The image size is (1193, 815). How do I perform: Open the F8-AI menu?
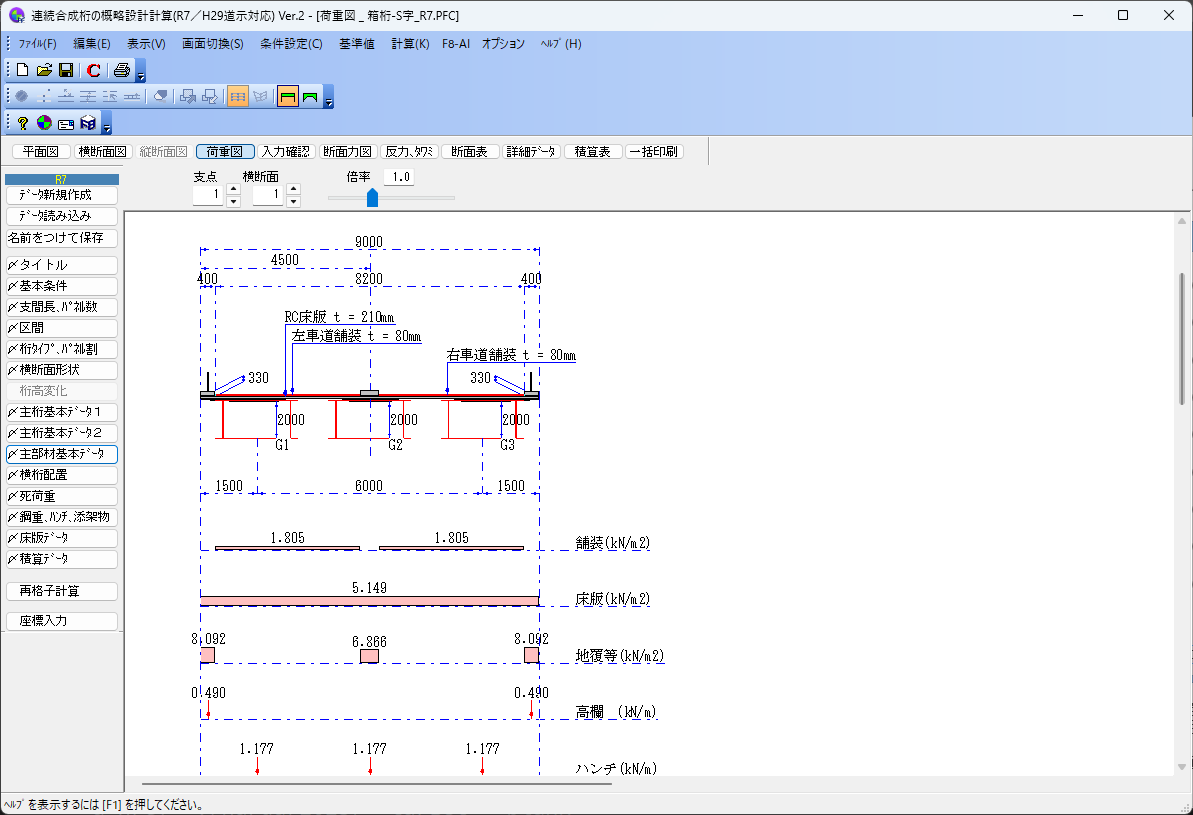(x=456, y=44)
